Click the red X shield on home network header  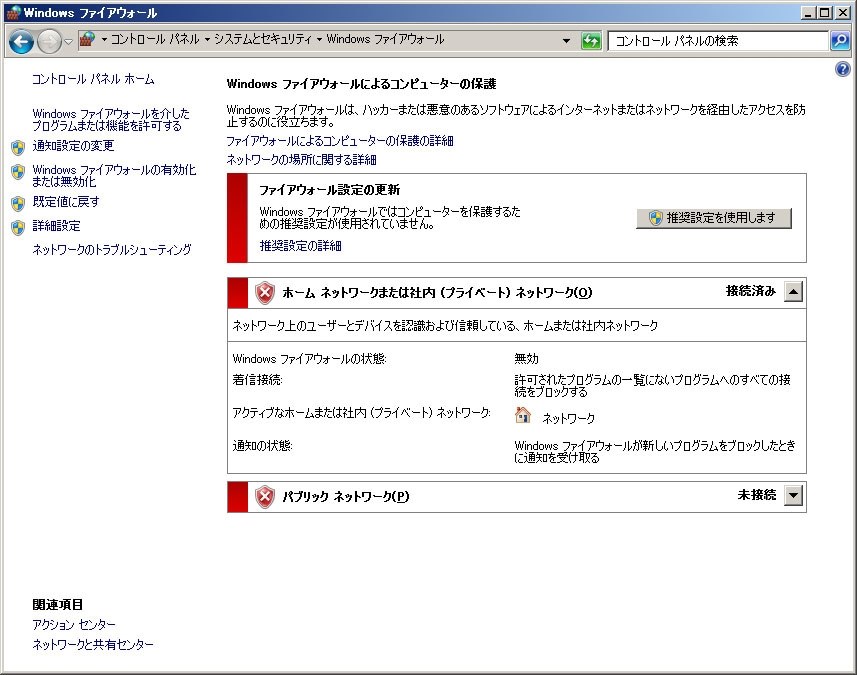(265, 294)
